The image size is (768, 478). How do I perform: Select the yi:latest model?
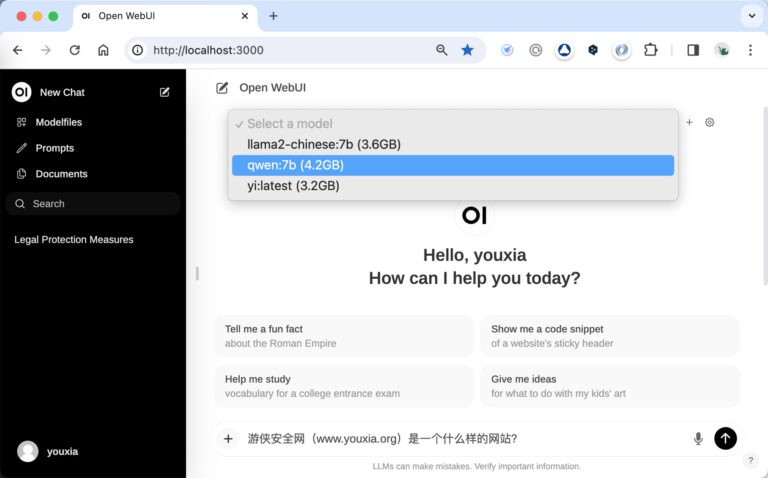coord(453,186)
